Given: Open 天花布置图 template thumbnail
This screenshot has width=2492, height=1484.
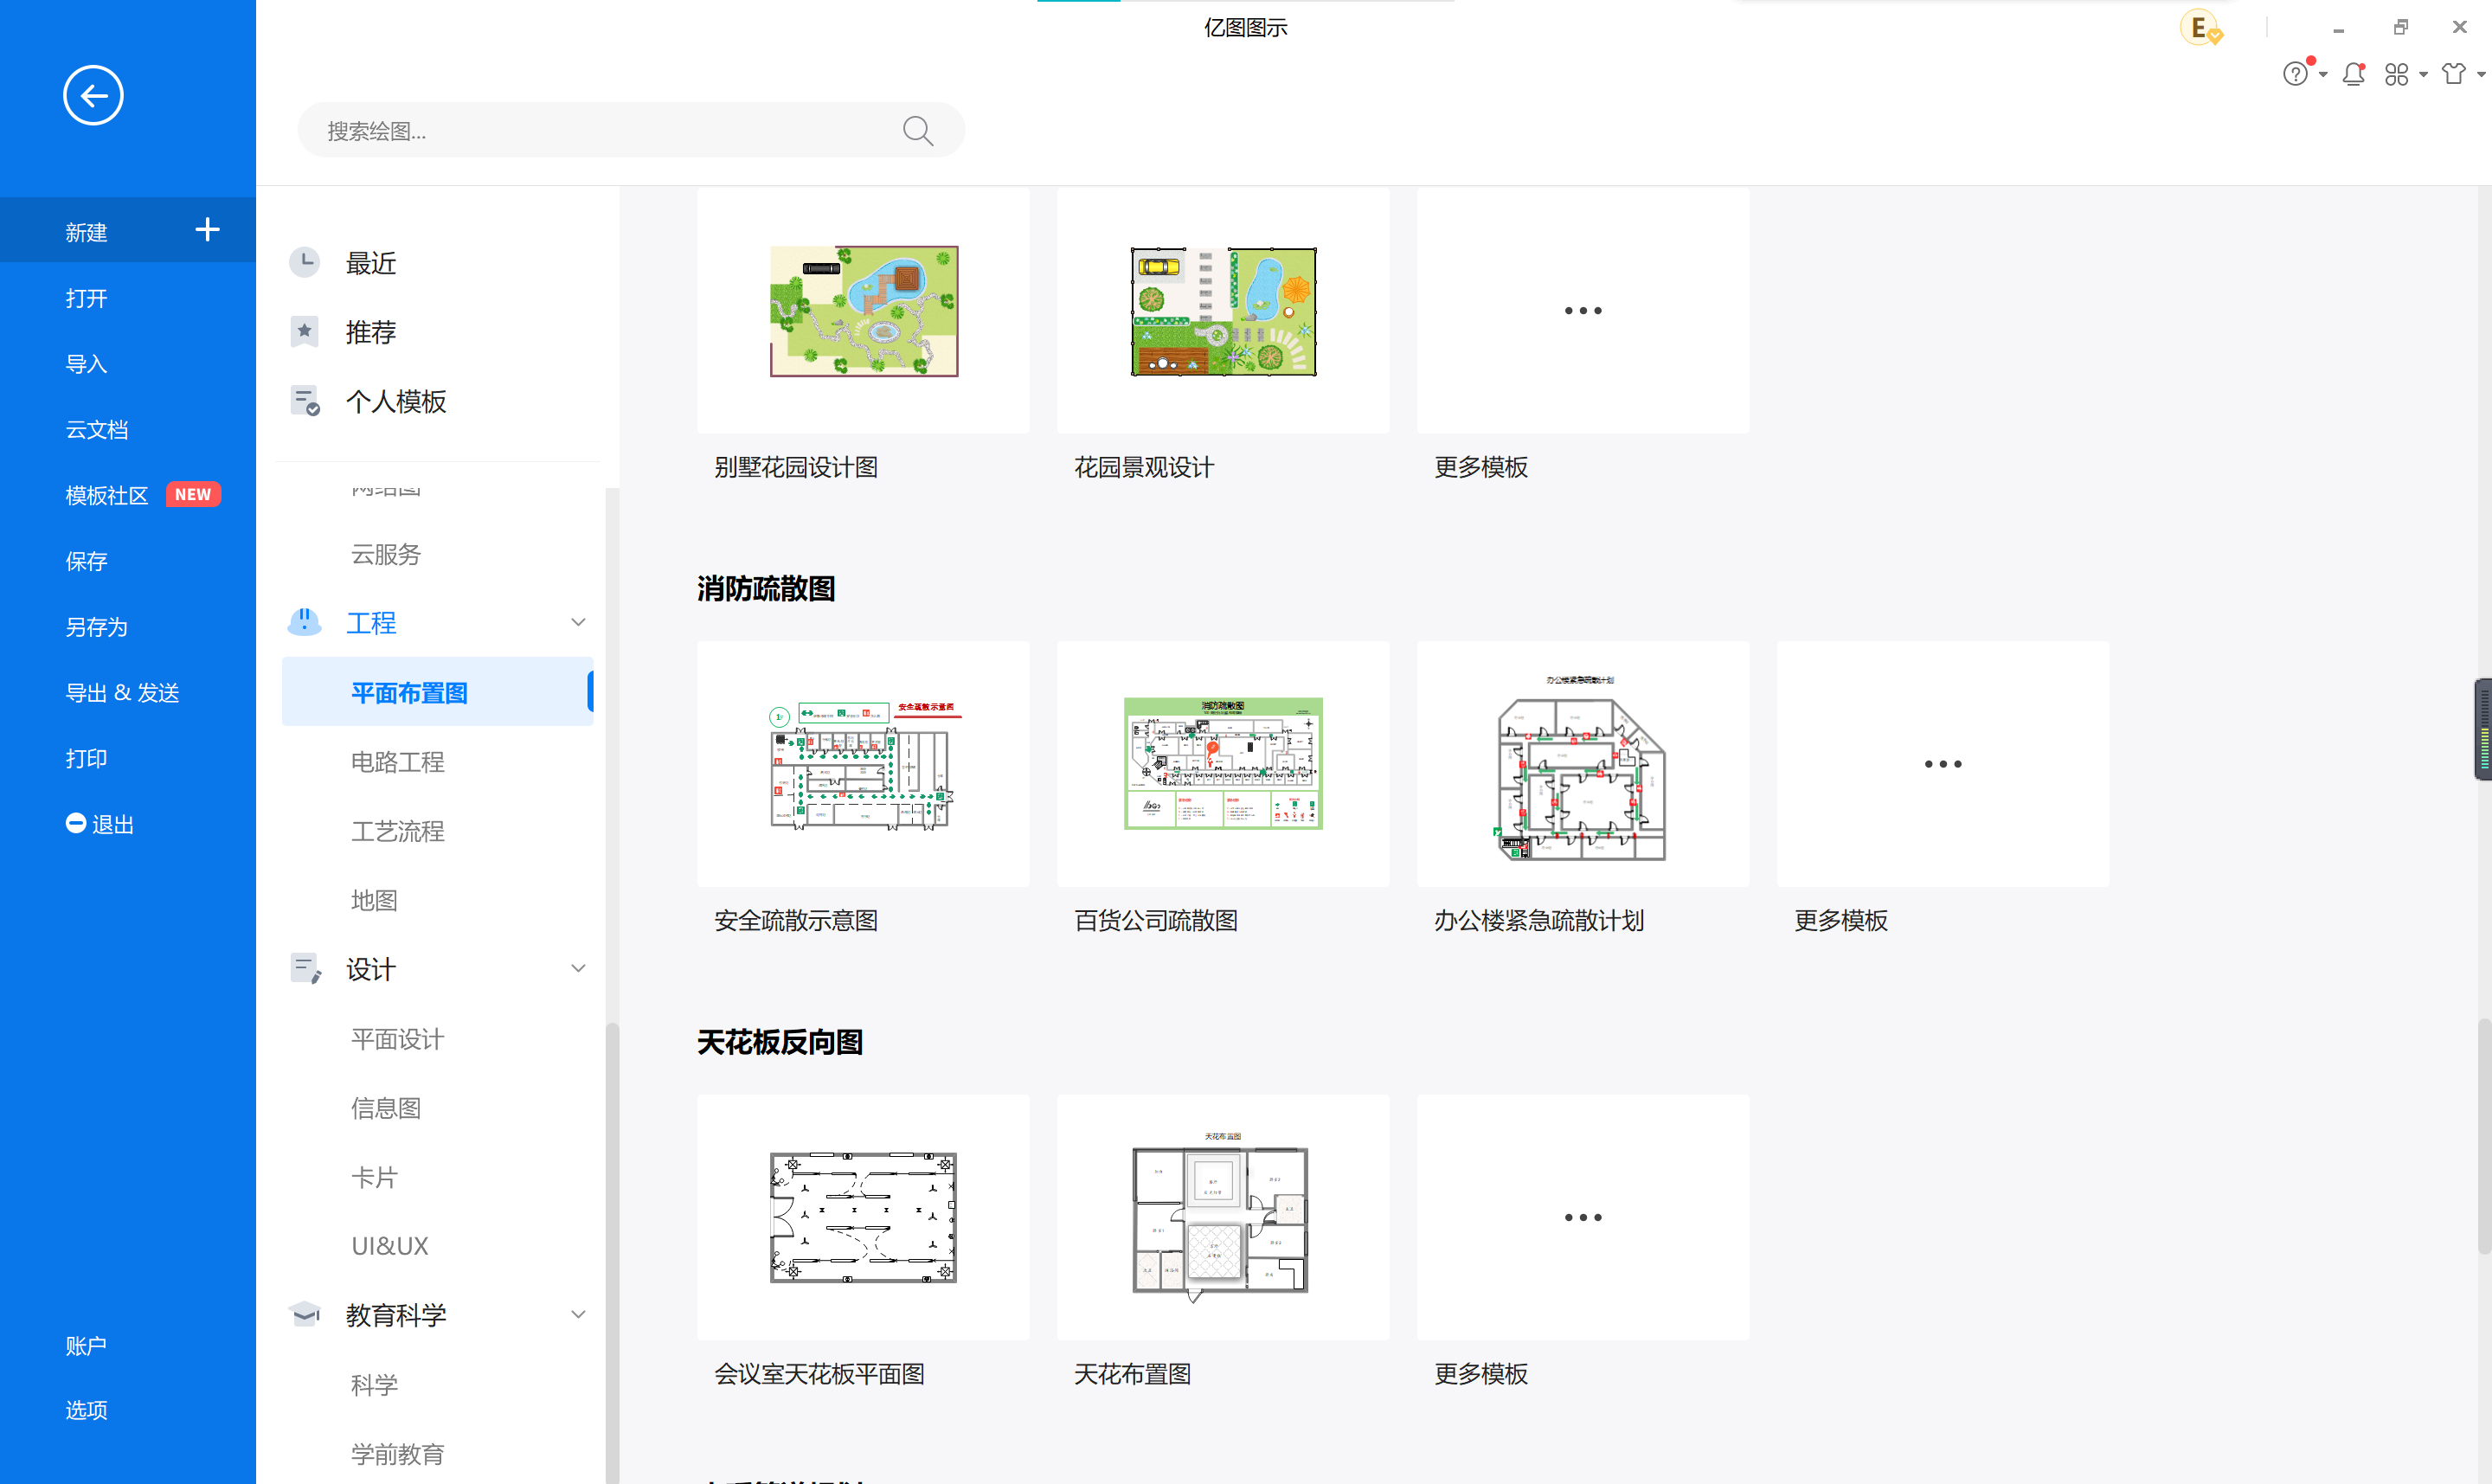Looking at the screenshot, I should pyautogui.click(x=1223, y=1217).
